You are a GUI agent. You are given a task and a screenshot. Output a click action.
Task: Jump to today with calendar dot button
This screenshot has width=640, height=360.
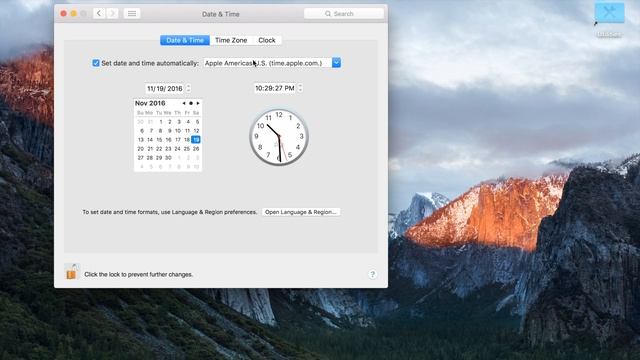(x=191, y=103)
